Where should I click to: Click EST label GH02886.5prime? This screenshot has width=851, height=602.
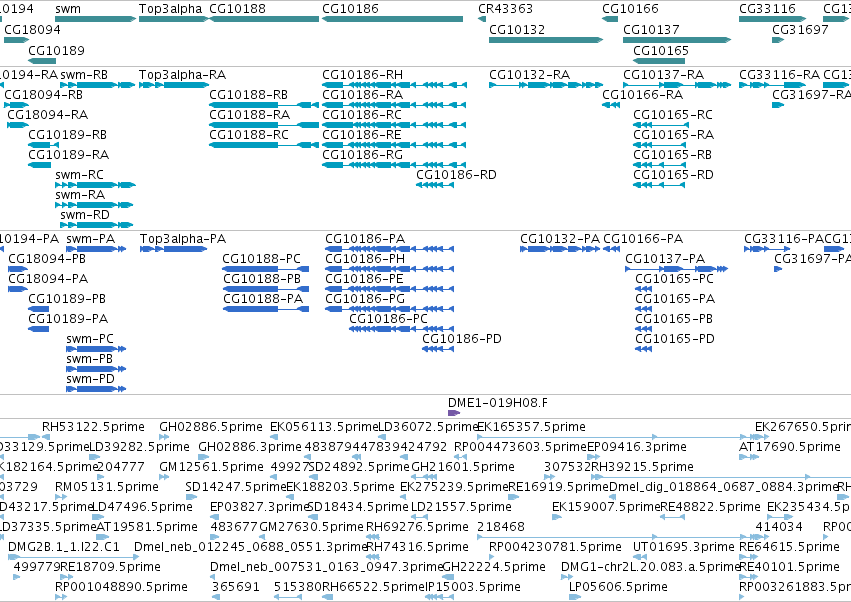pos(210,427)
